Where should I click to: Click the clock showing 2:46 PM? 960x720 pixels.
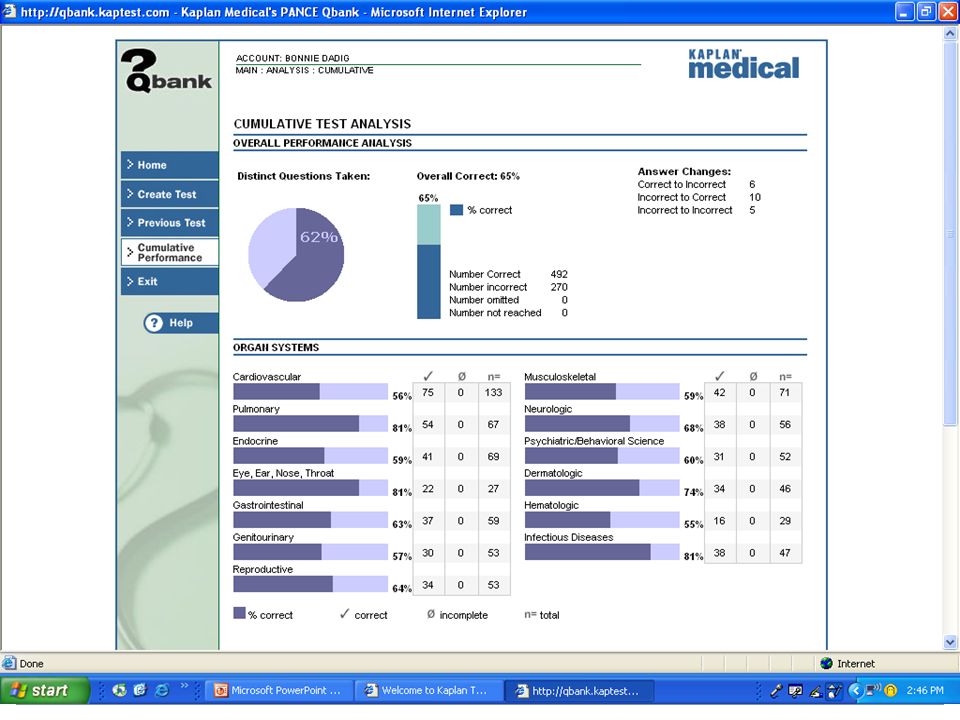tap(925, 691)
